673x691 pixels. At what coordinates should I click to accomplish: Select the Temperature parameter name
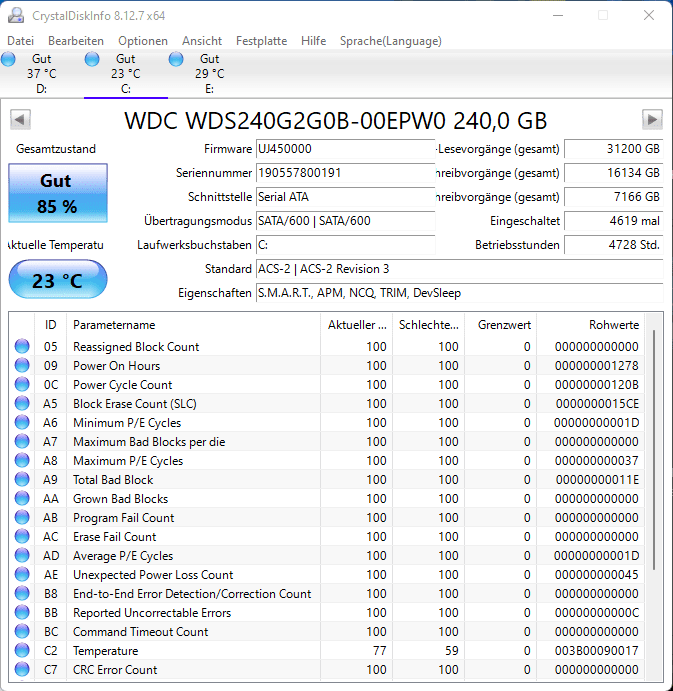tap(105, 651)
